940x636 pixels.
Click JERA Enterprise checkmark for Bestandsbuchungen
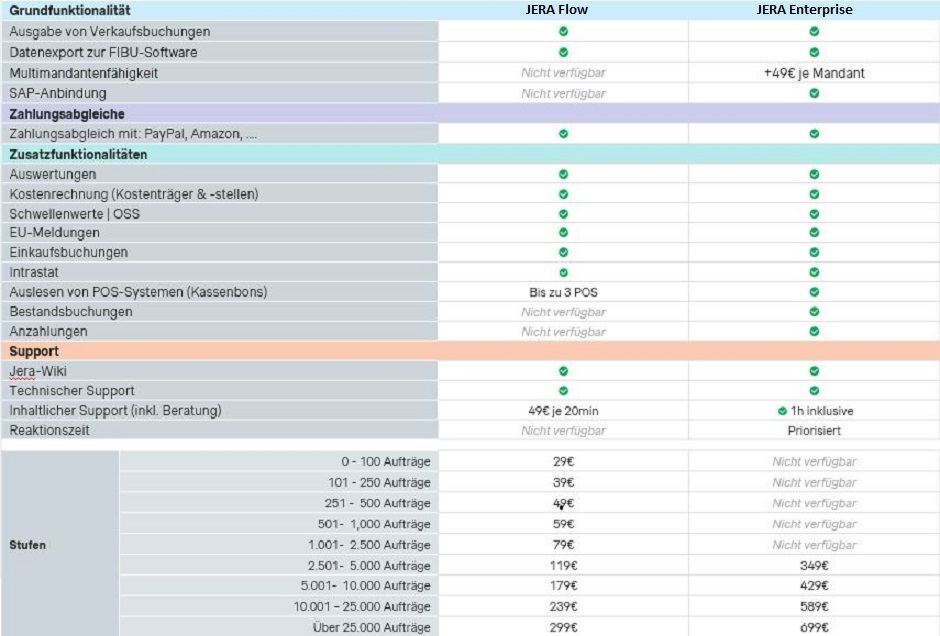tap(814, 312)
